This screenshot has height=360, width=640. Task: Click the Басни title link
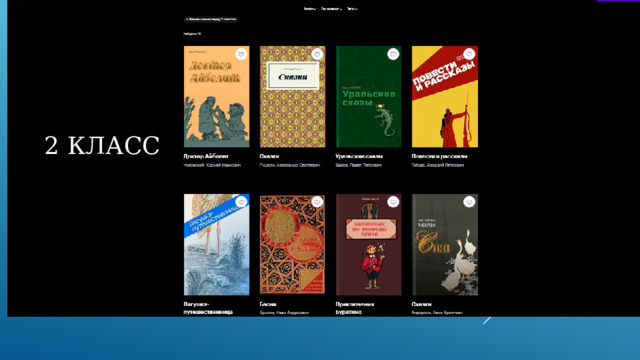[268, 304]
